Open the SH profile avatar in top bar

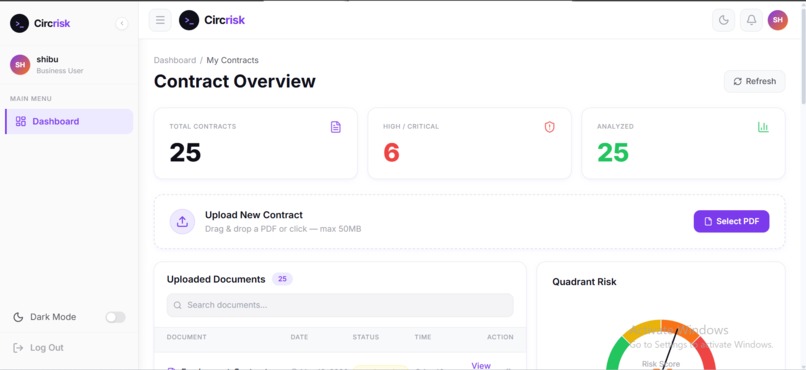(x=778, y=20)
